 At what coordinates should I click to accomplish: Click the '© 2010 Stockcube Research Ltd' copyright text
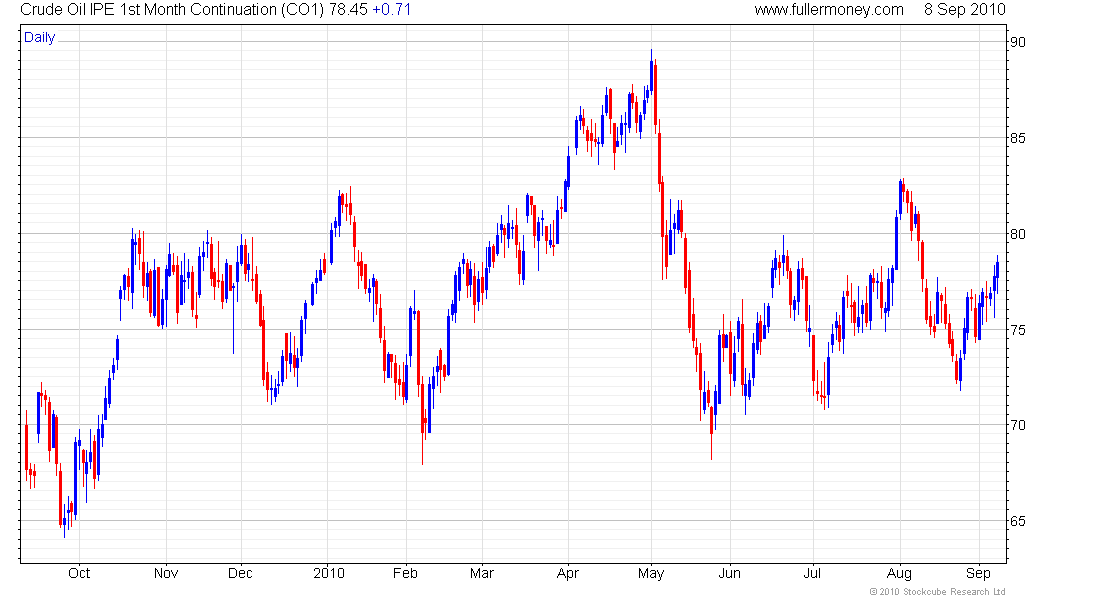tap(938, 592)
